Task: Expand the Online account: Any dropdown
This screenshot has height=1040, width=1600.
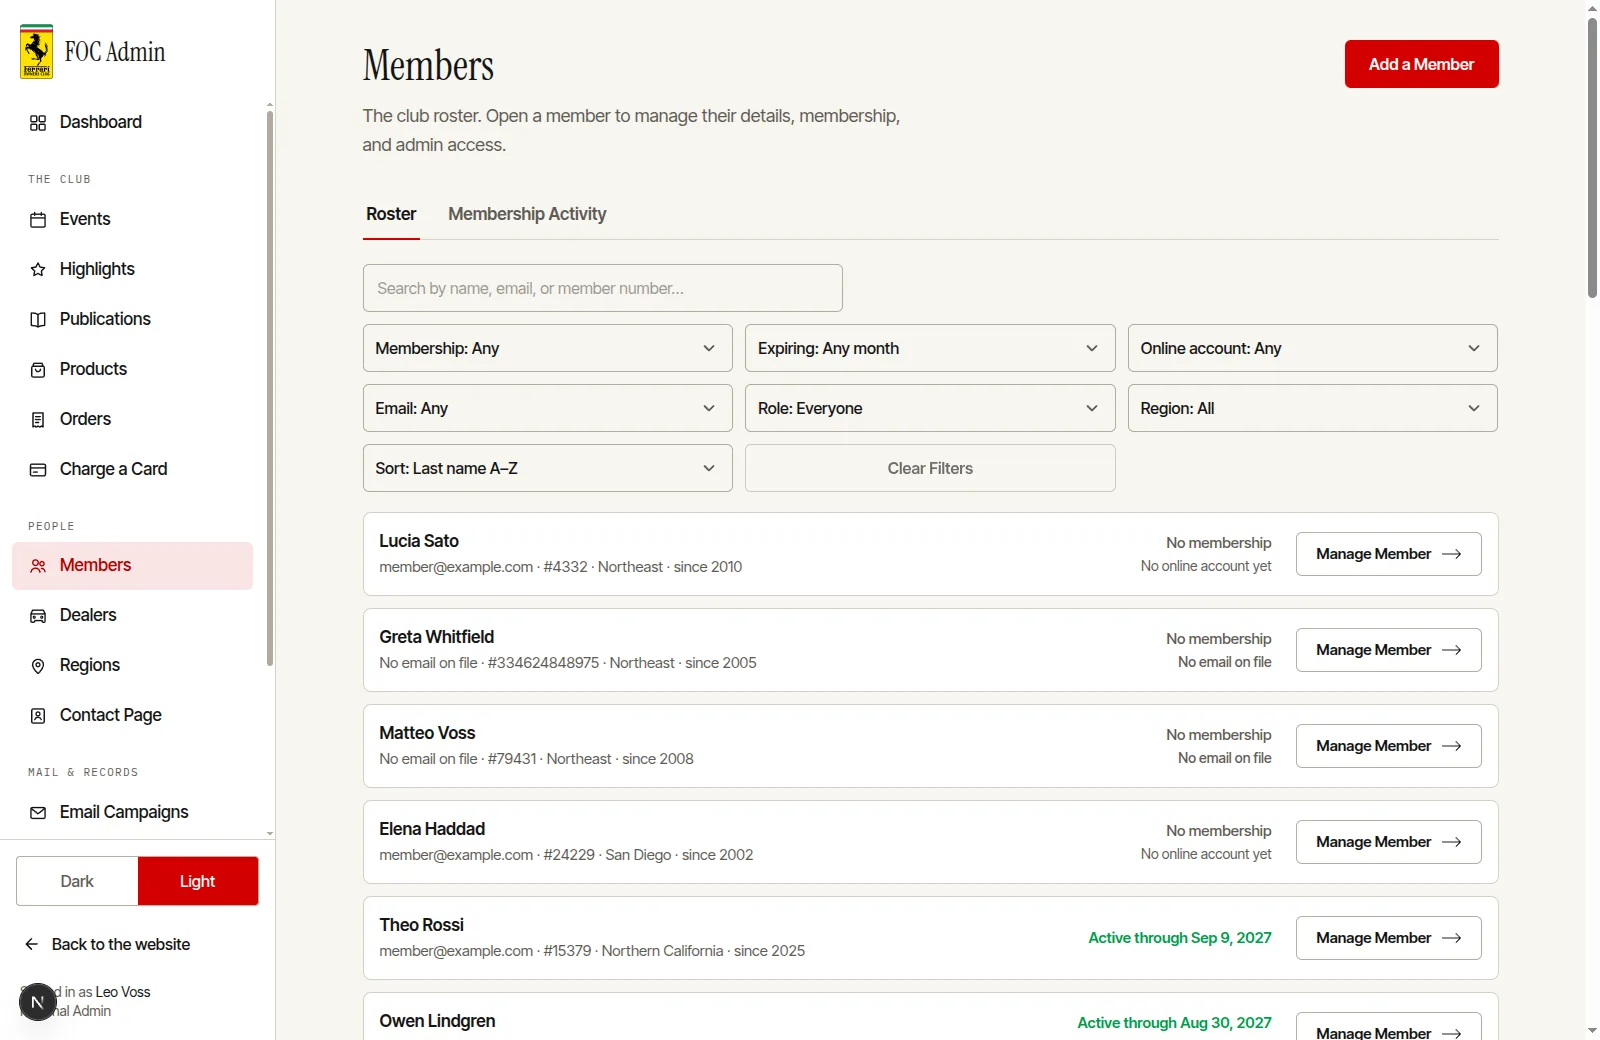Action: [x=1313, y=348]
